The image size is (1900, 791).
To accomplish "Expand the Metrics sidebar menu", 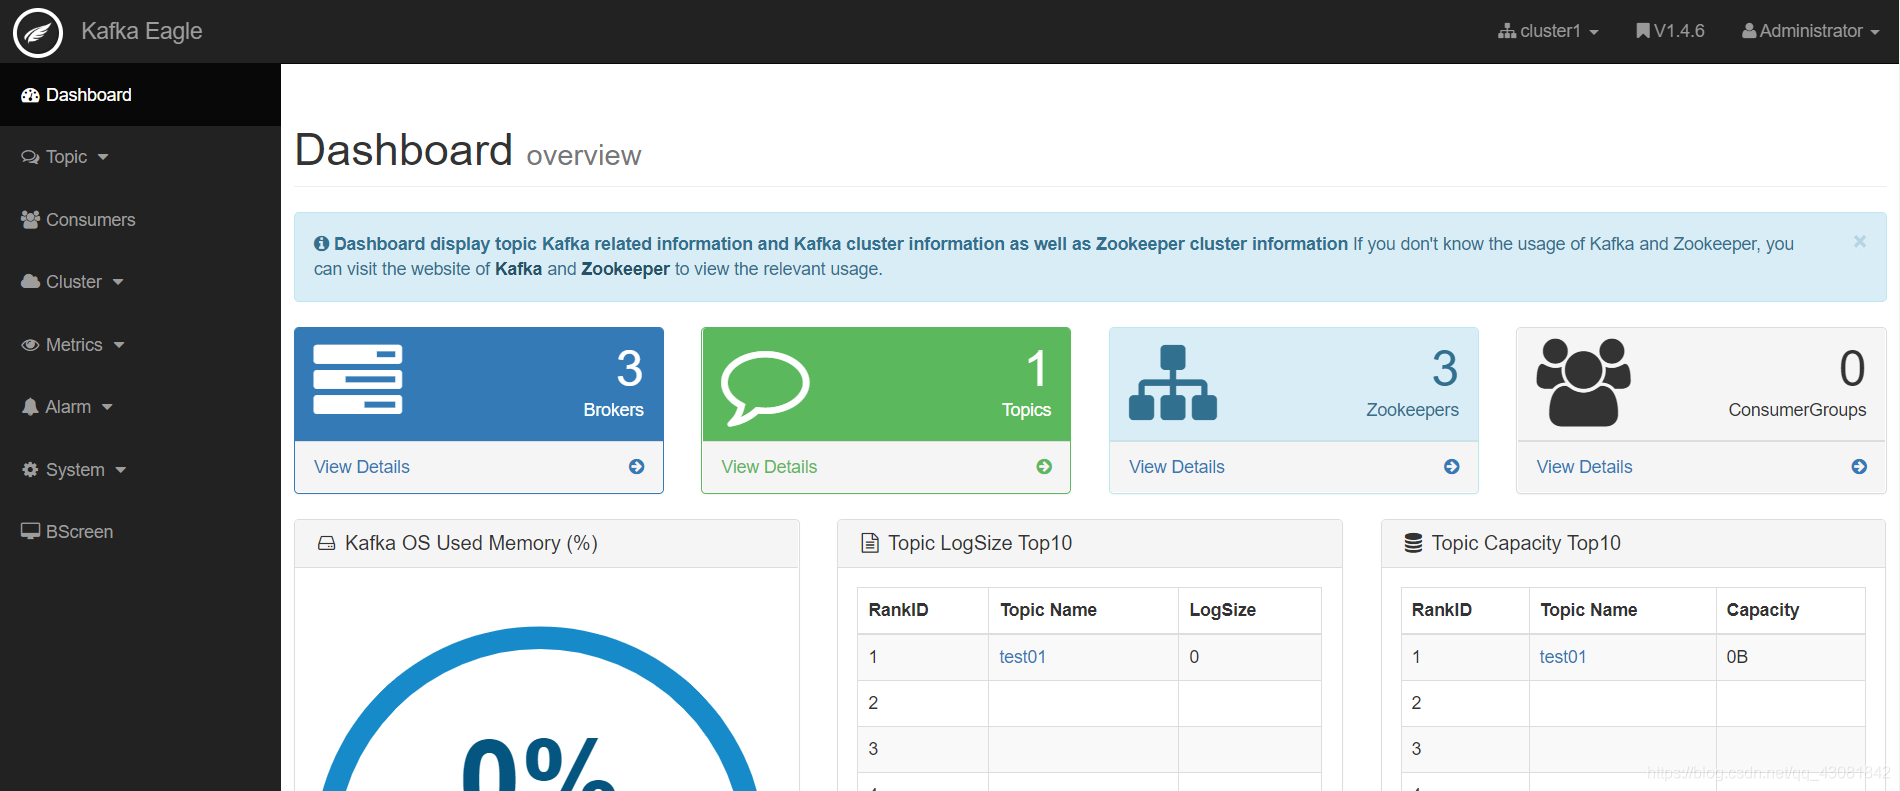I will pyautogui.click(x=140, y=345).
